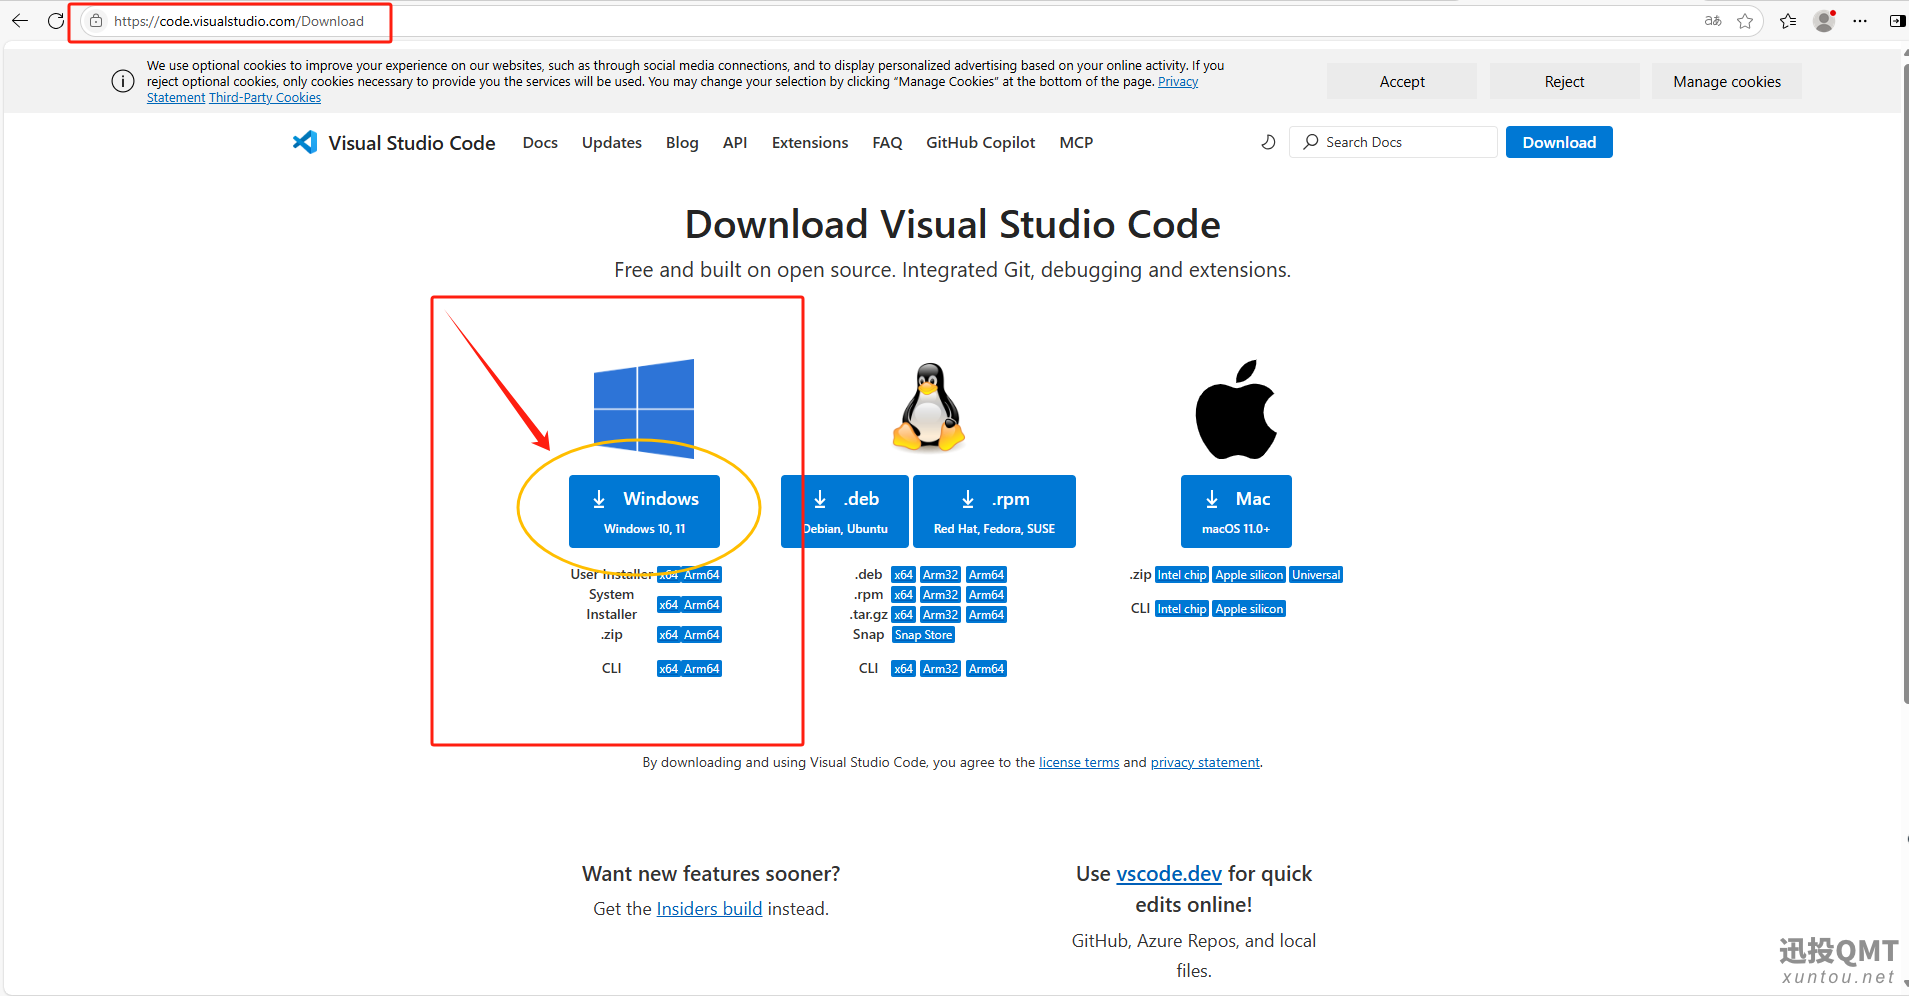Open the browser favorites list icon
This screenshot has width=1909, height=996.
pos(1788,21)
